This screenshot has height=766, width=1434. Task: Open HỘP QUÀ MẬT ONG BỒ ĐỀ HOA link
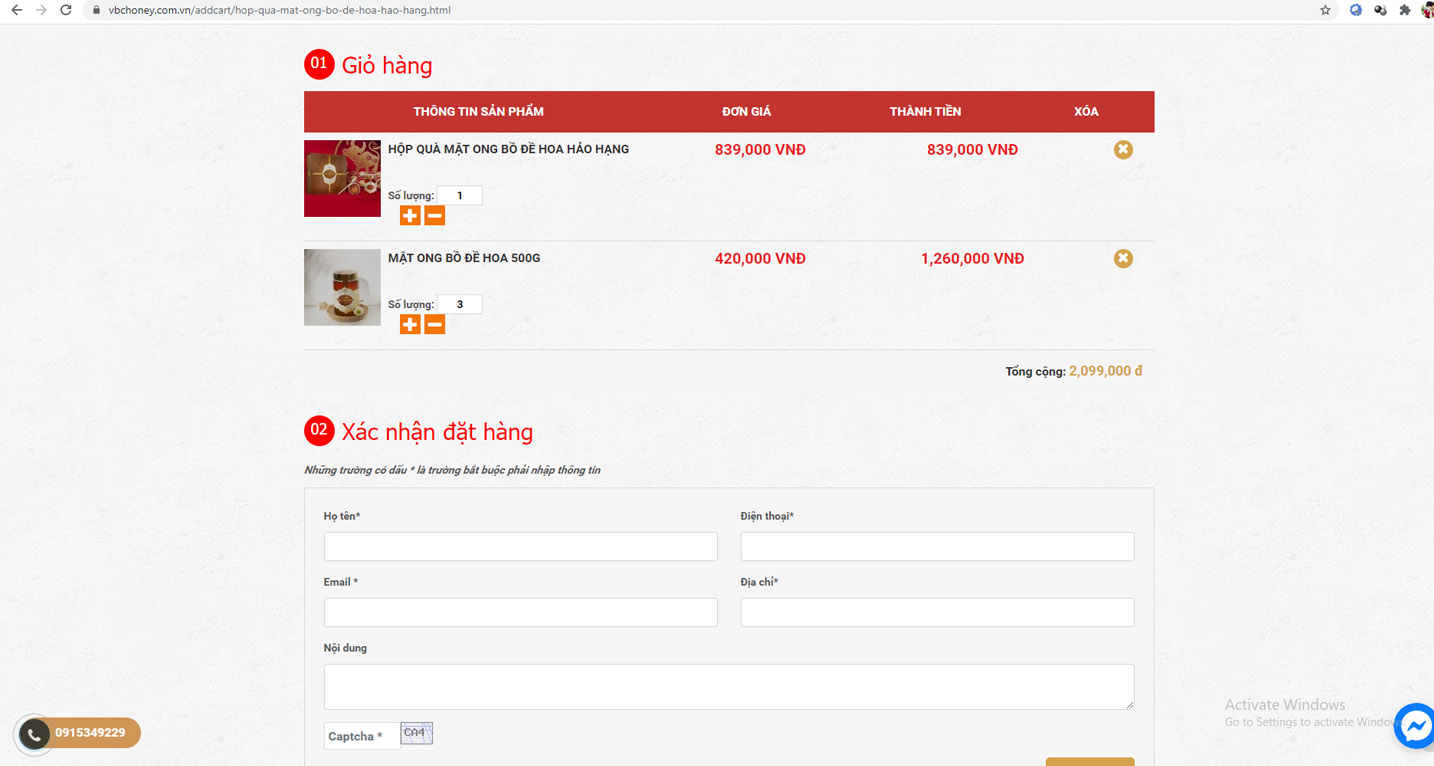[x=508, y=149]
